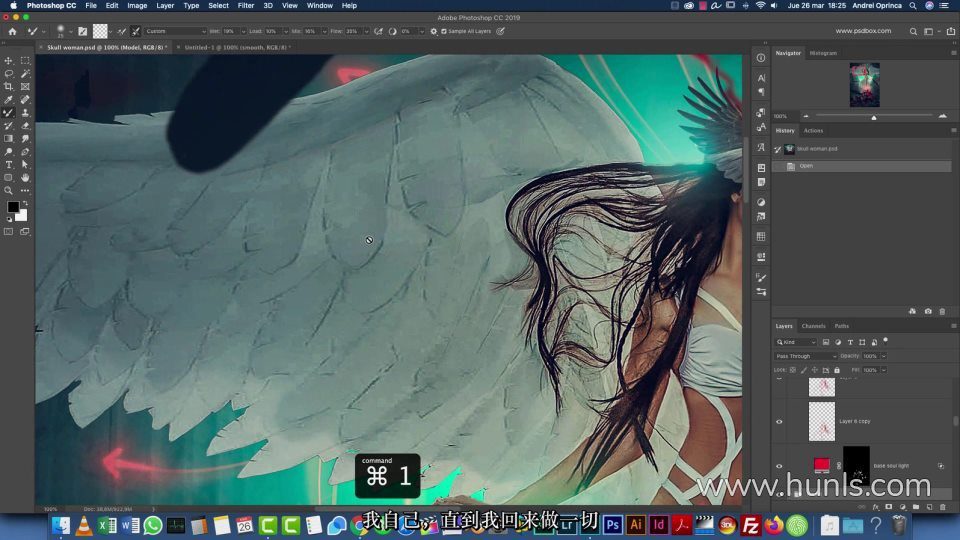Toggle lock transparent pixels in Layers panel
960x540 pixels.
tap(793, 370)
